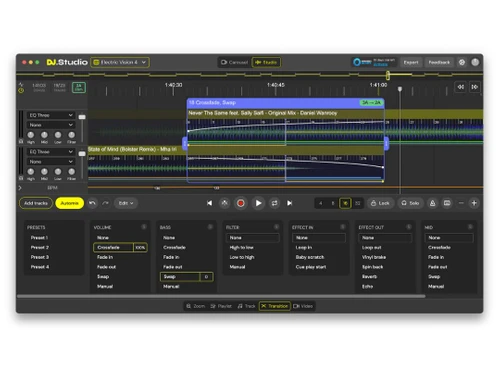
Task: Set grid snap to 8 bars
Action: tap(333, 203)
